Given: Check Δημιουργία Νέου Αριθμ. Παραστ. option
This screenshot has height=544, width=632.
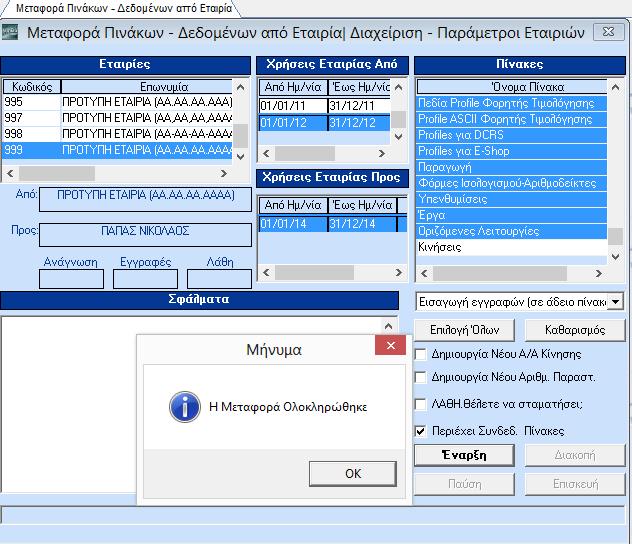Looking at the screenshot, I should 420,378.
